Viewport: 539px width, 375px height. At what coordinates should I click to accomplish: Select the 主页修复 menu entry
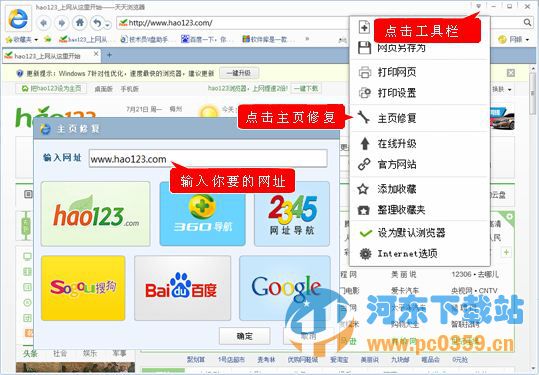[419, 118]
